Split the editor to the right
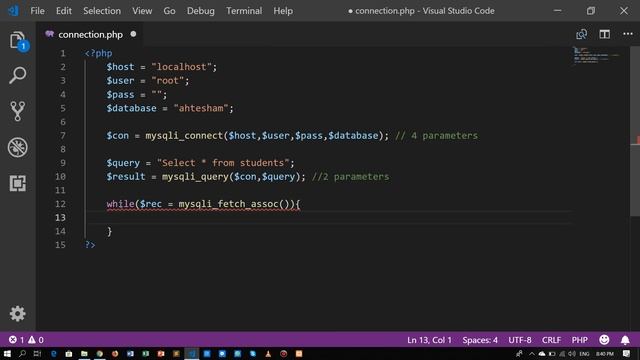This screenshot has width=640, height=360. coord(604,34)
